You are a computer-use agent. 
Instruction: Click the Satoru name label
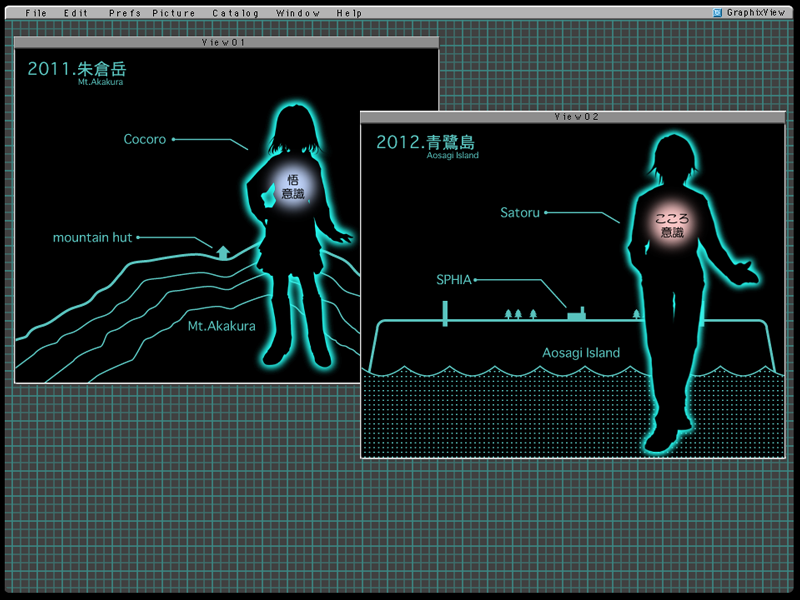point(520,213)
